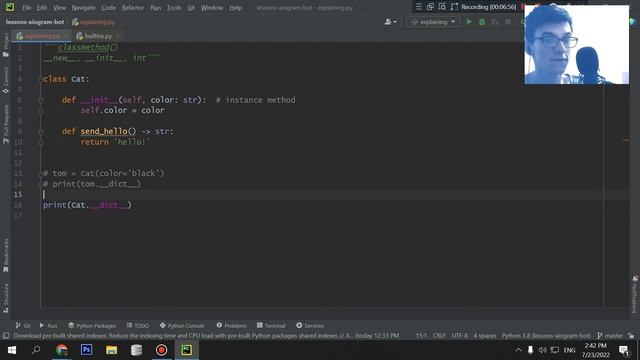Viewport: 640px width, 360px height.
Task: Open the user account dropdown in toolbar
Action: pos(390,22)
